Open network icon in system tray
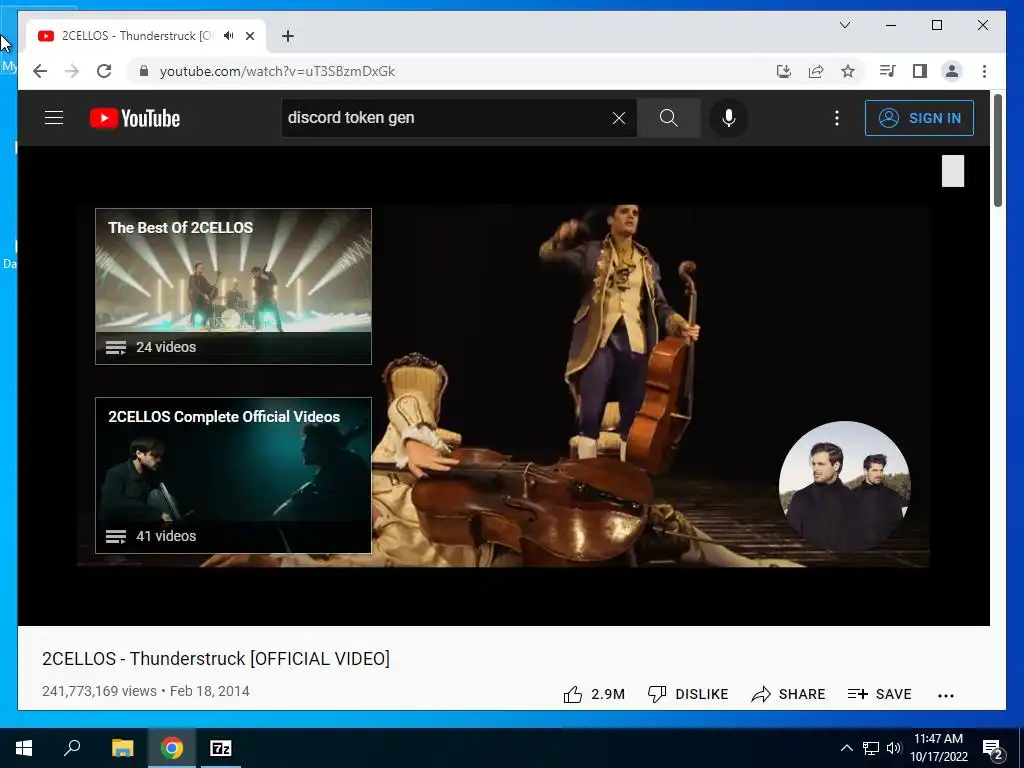 [870, 748]
